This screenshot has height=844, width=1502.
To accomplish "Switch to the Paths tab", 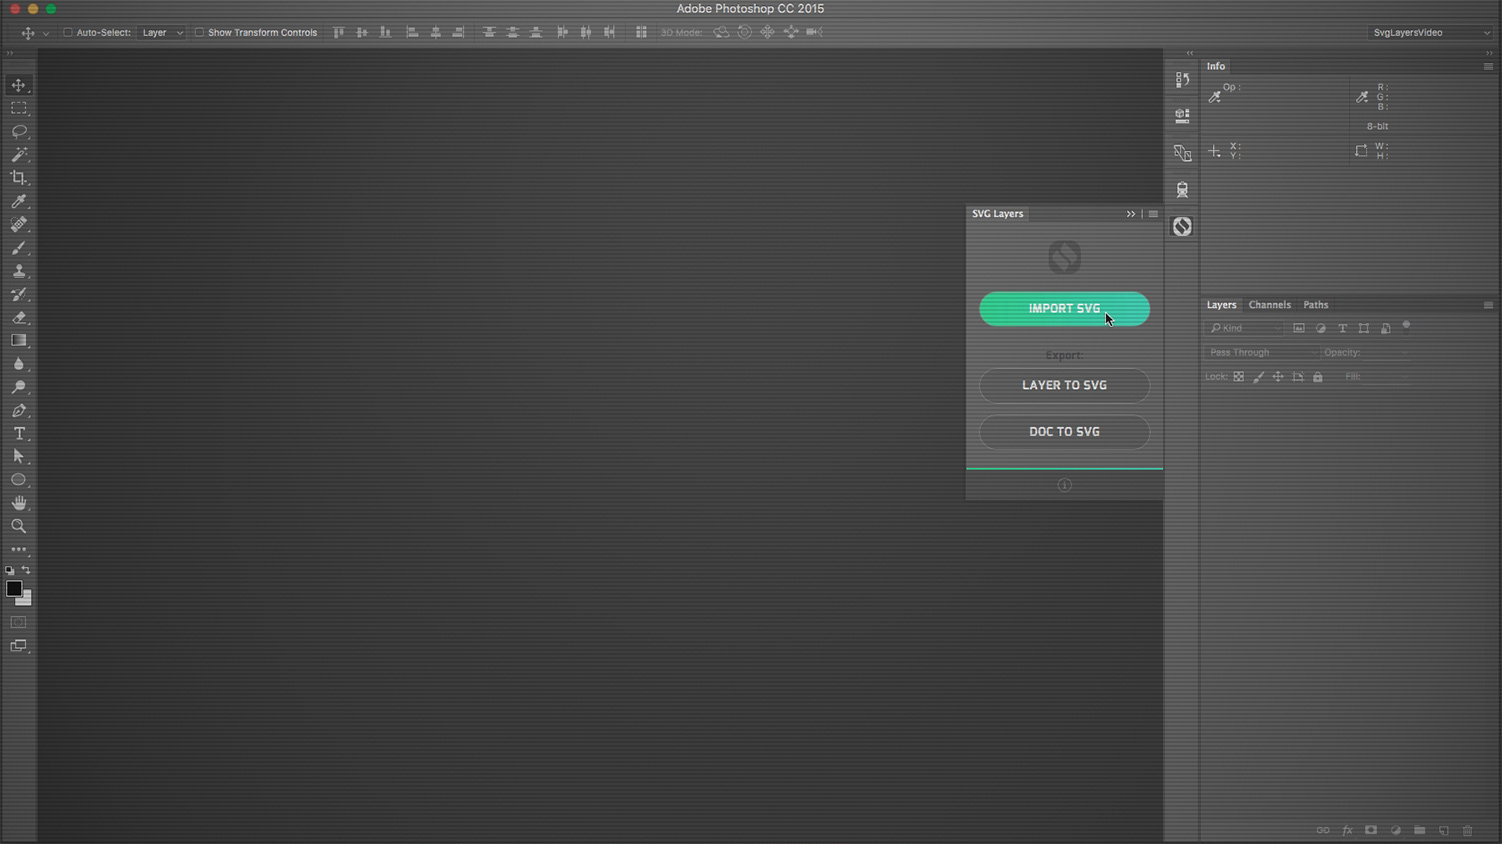I will pyautogui.click(x=1315, y=305).
